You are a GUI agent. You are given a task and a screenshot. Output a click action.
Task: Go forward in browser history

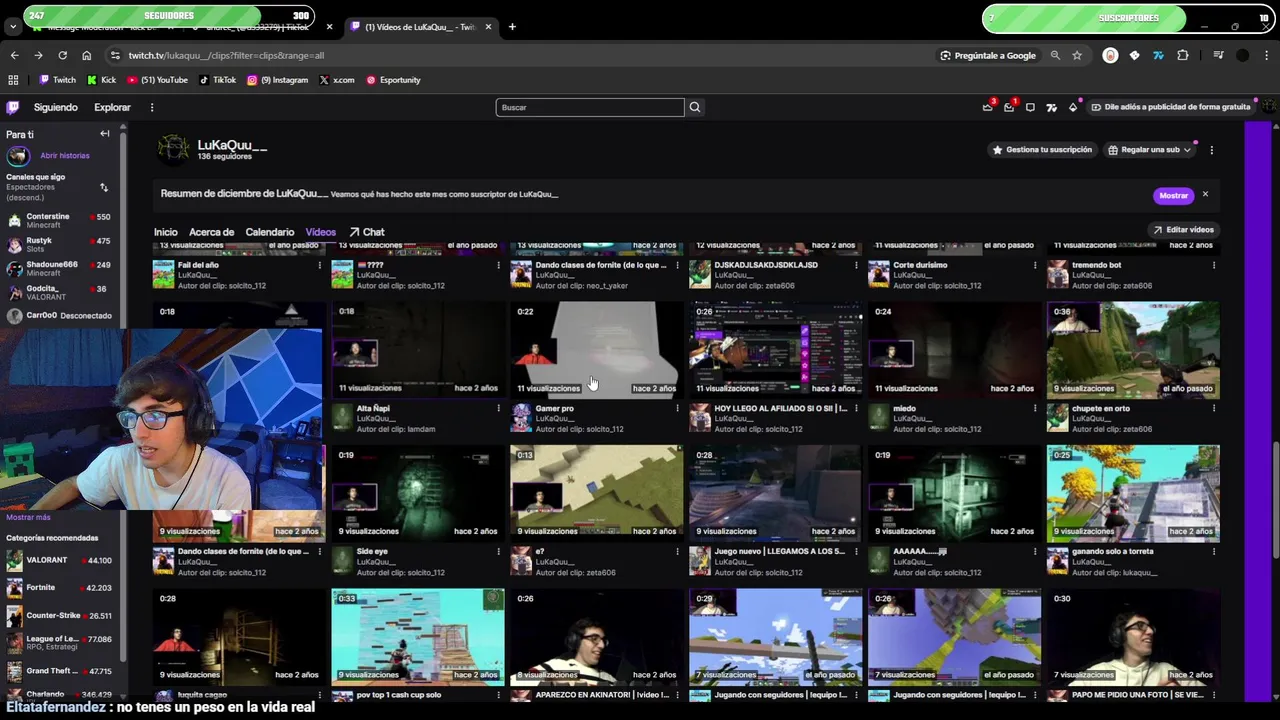click(x=38, y=56)
